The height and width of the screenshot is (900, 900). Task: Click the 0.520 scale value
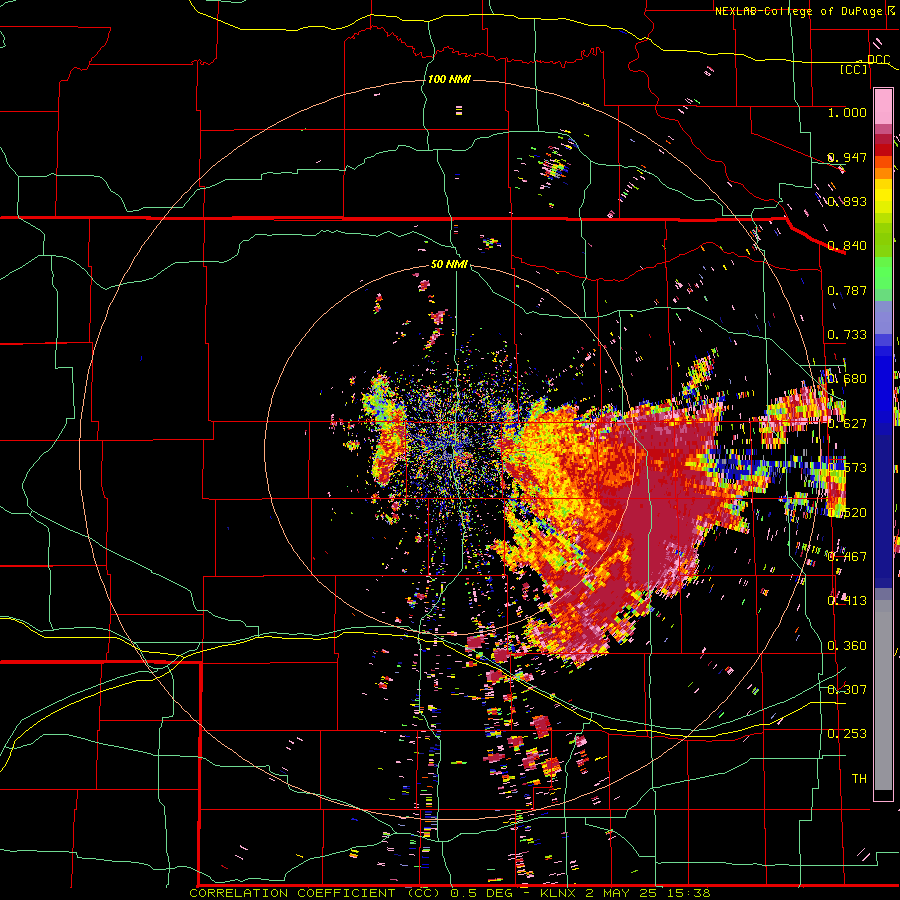[847, 512]
